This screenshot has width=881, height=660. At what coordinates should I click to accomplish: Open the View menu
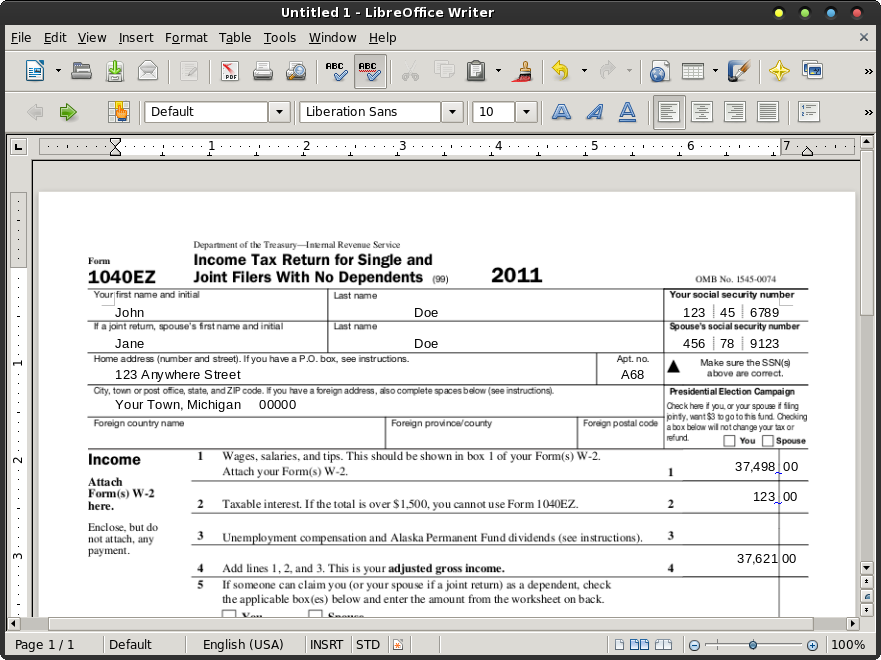92,38
